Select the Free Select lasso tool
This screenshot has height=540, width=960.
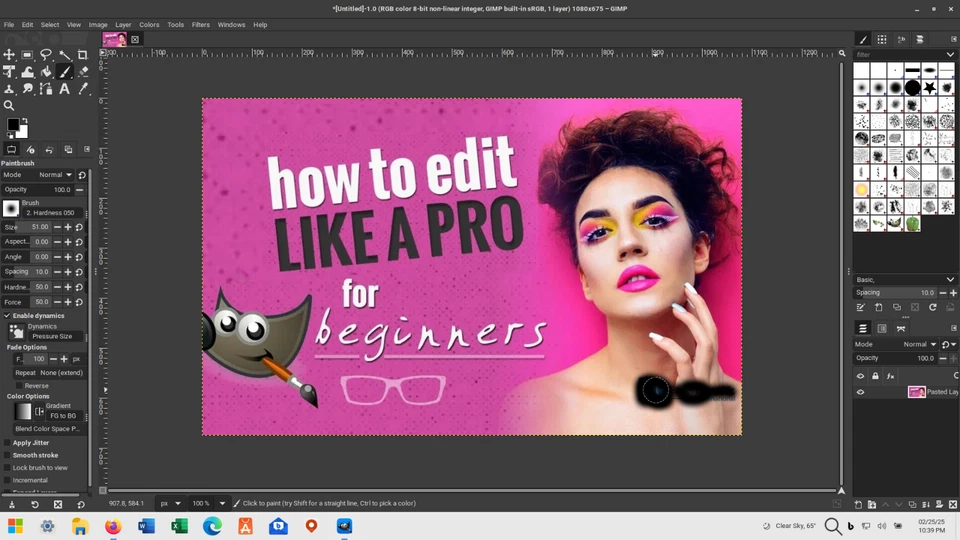pos(46,55)
